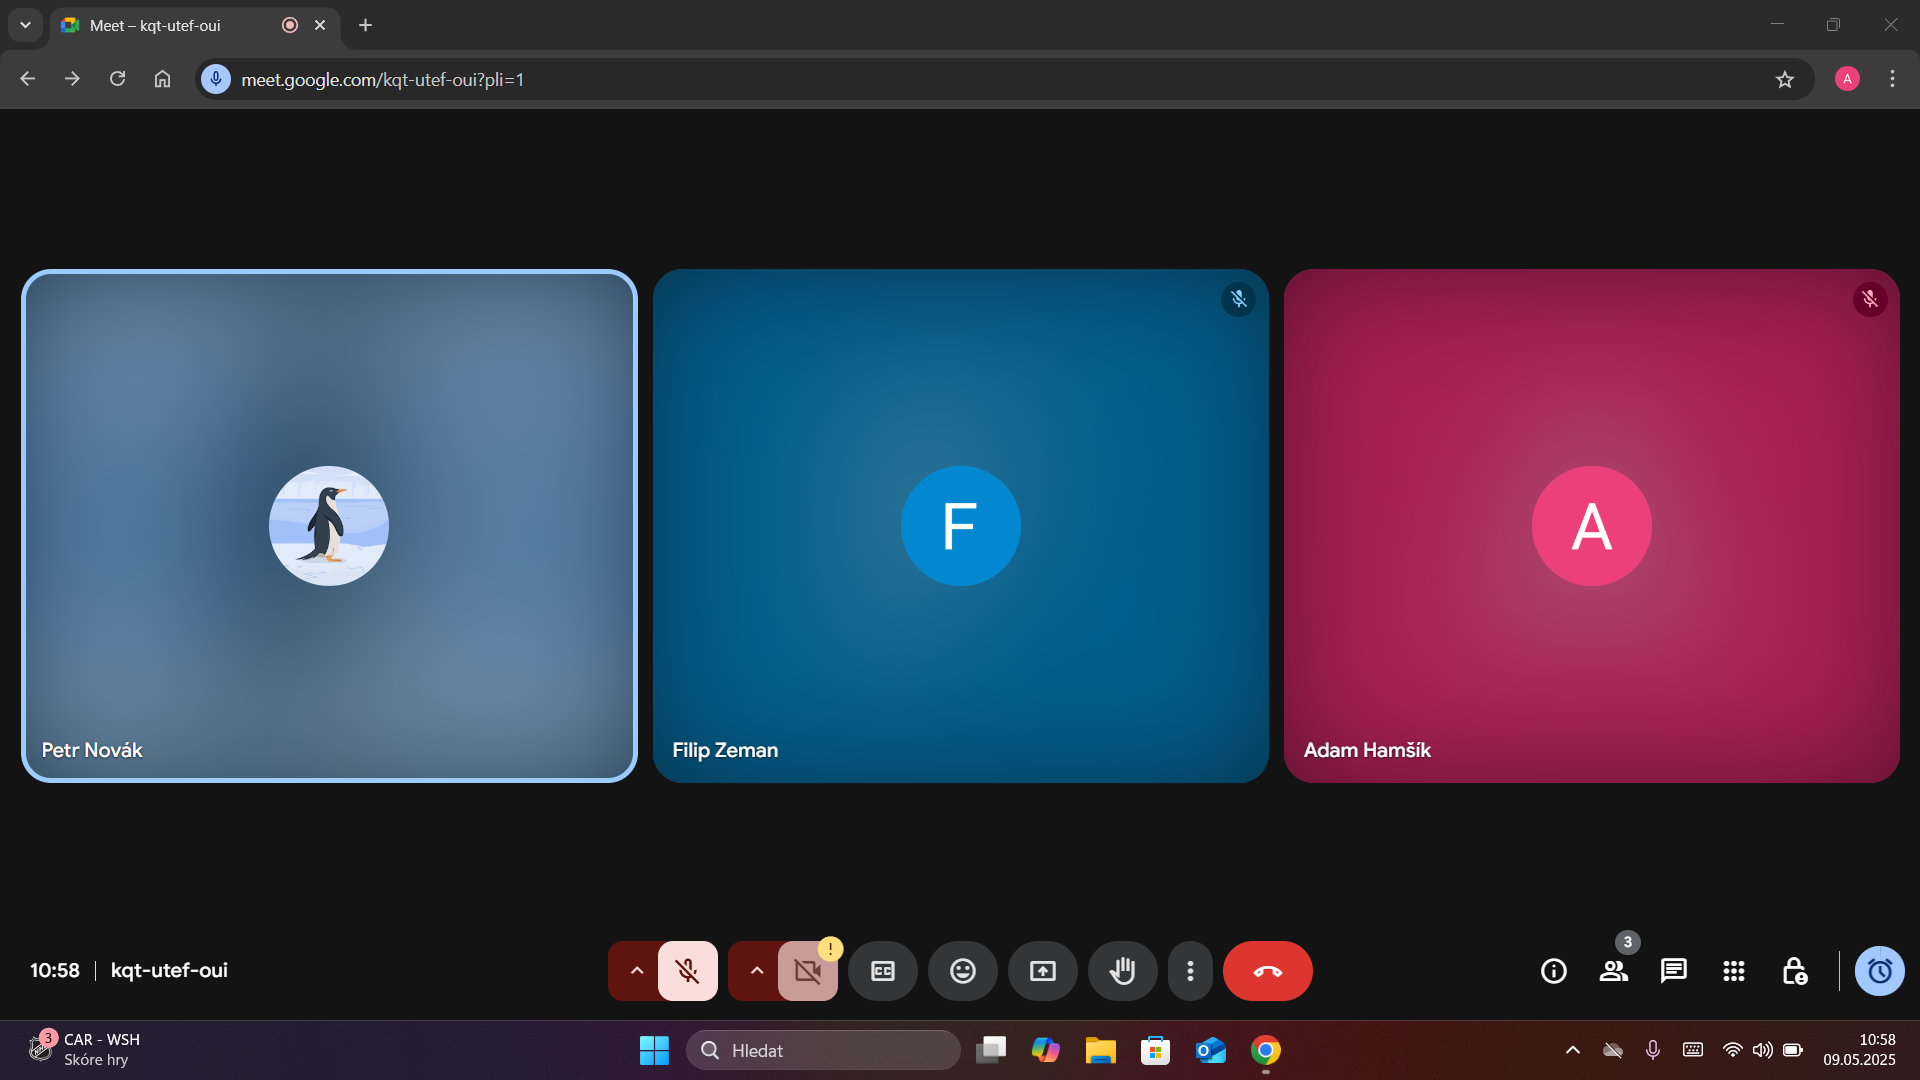Mute Adam Hamšík's muted mic indicator
Viewport: 1920px width, 1080px height.
point(1871,299)
